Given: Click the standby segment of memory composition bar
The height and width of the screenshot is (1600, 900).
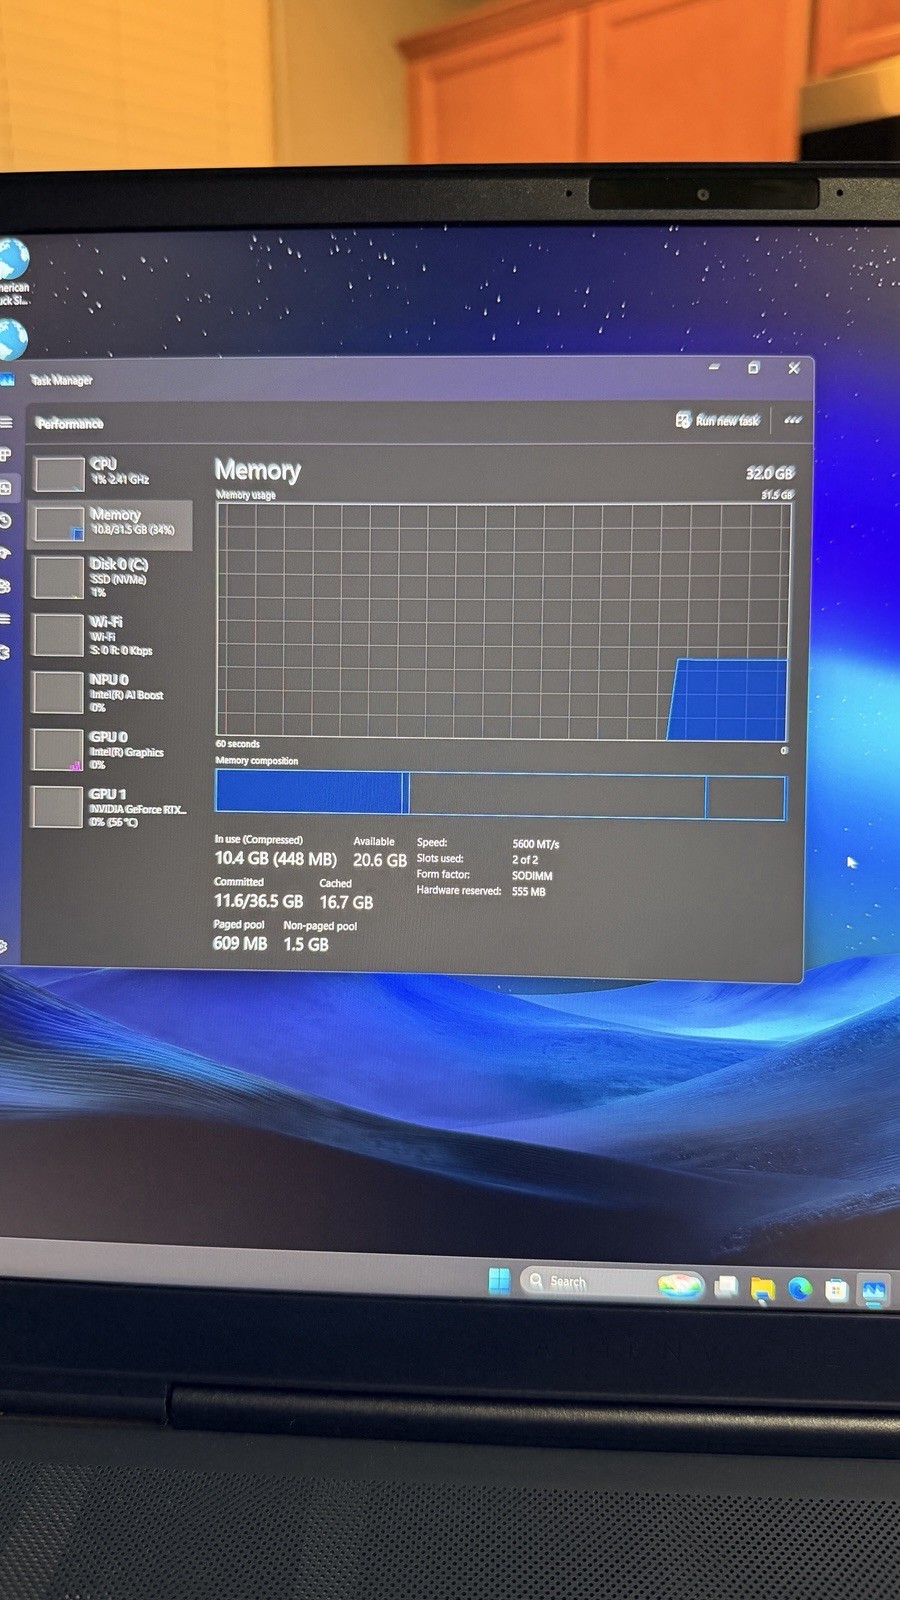Looking at the screenshot, I should [556, 796].
